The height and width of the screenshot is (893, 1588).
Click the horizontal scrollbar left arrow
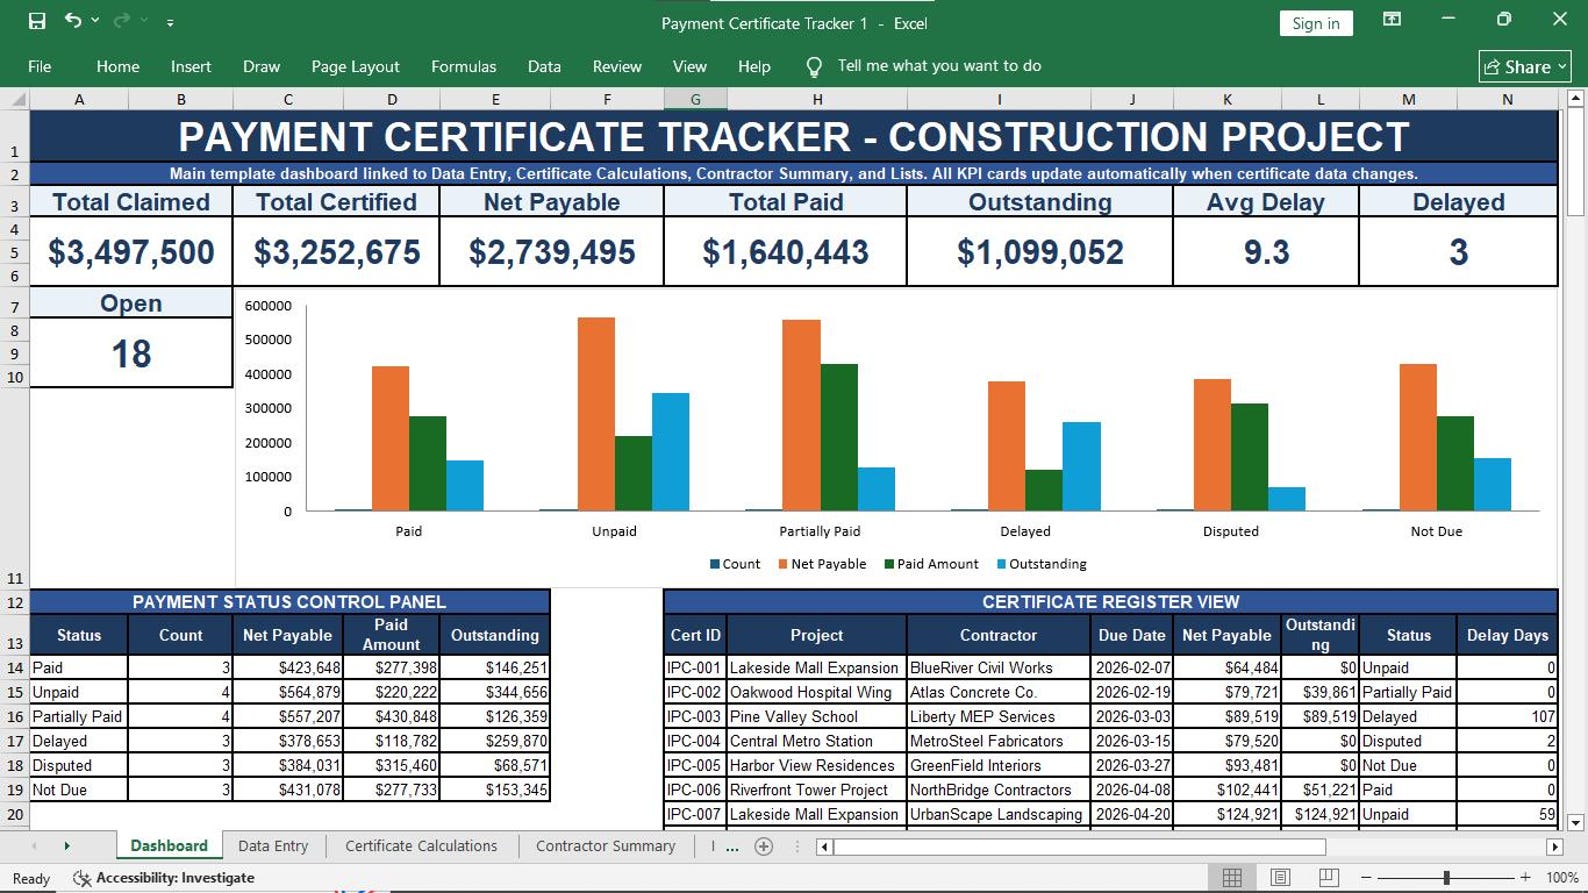(824, 847)
